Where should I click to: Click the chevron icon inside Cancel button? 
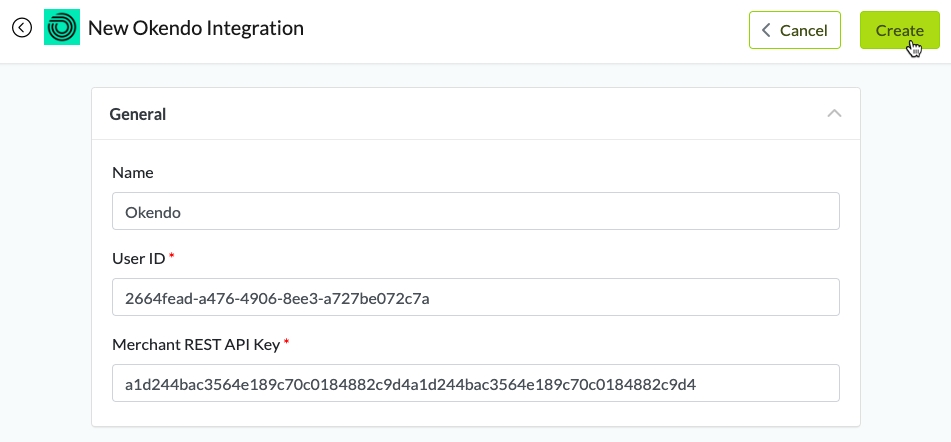pyautogui.click(x=766, y=30)
